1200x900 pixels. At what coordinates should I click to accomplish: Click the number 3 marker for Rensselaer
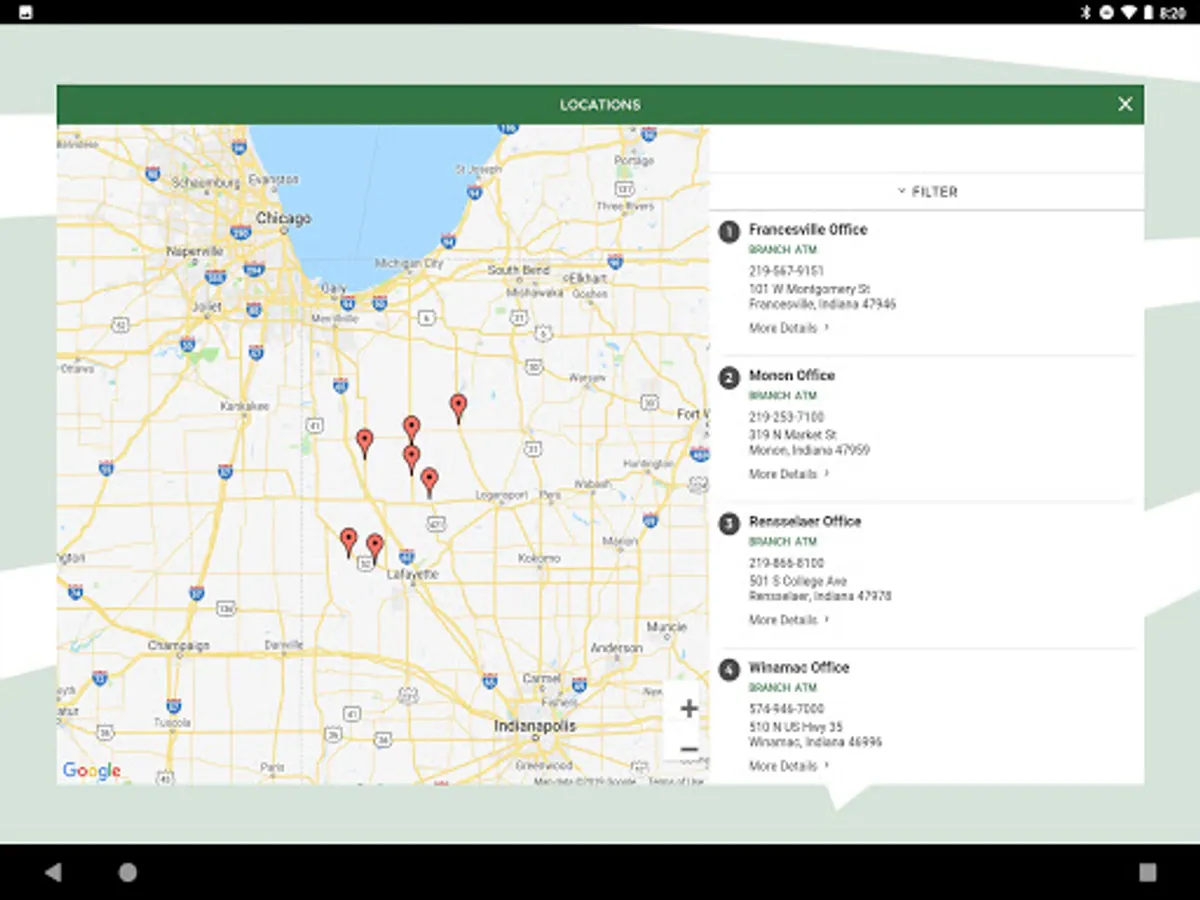(x=729, y=523)
